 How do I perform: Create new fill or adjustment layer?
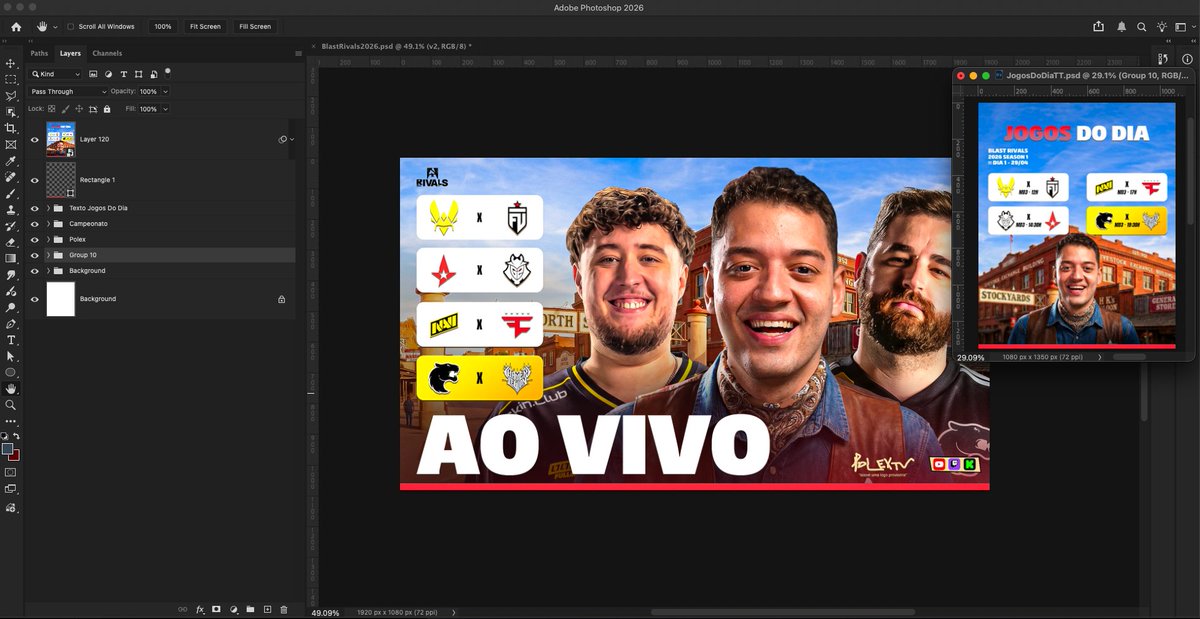(x=233, y=609)
